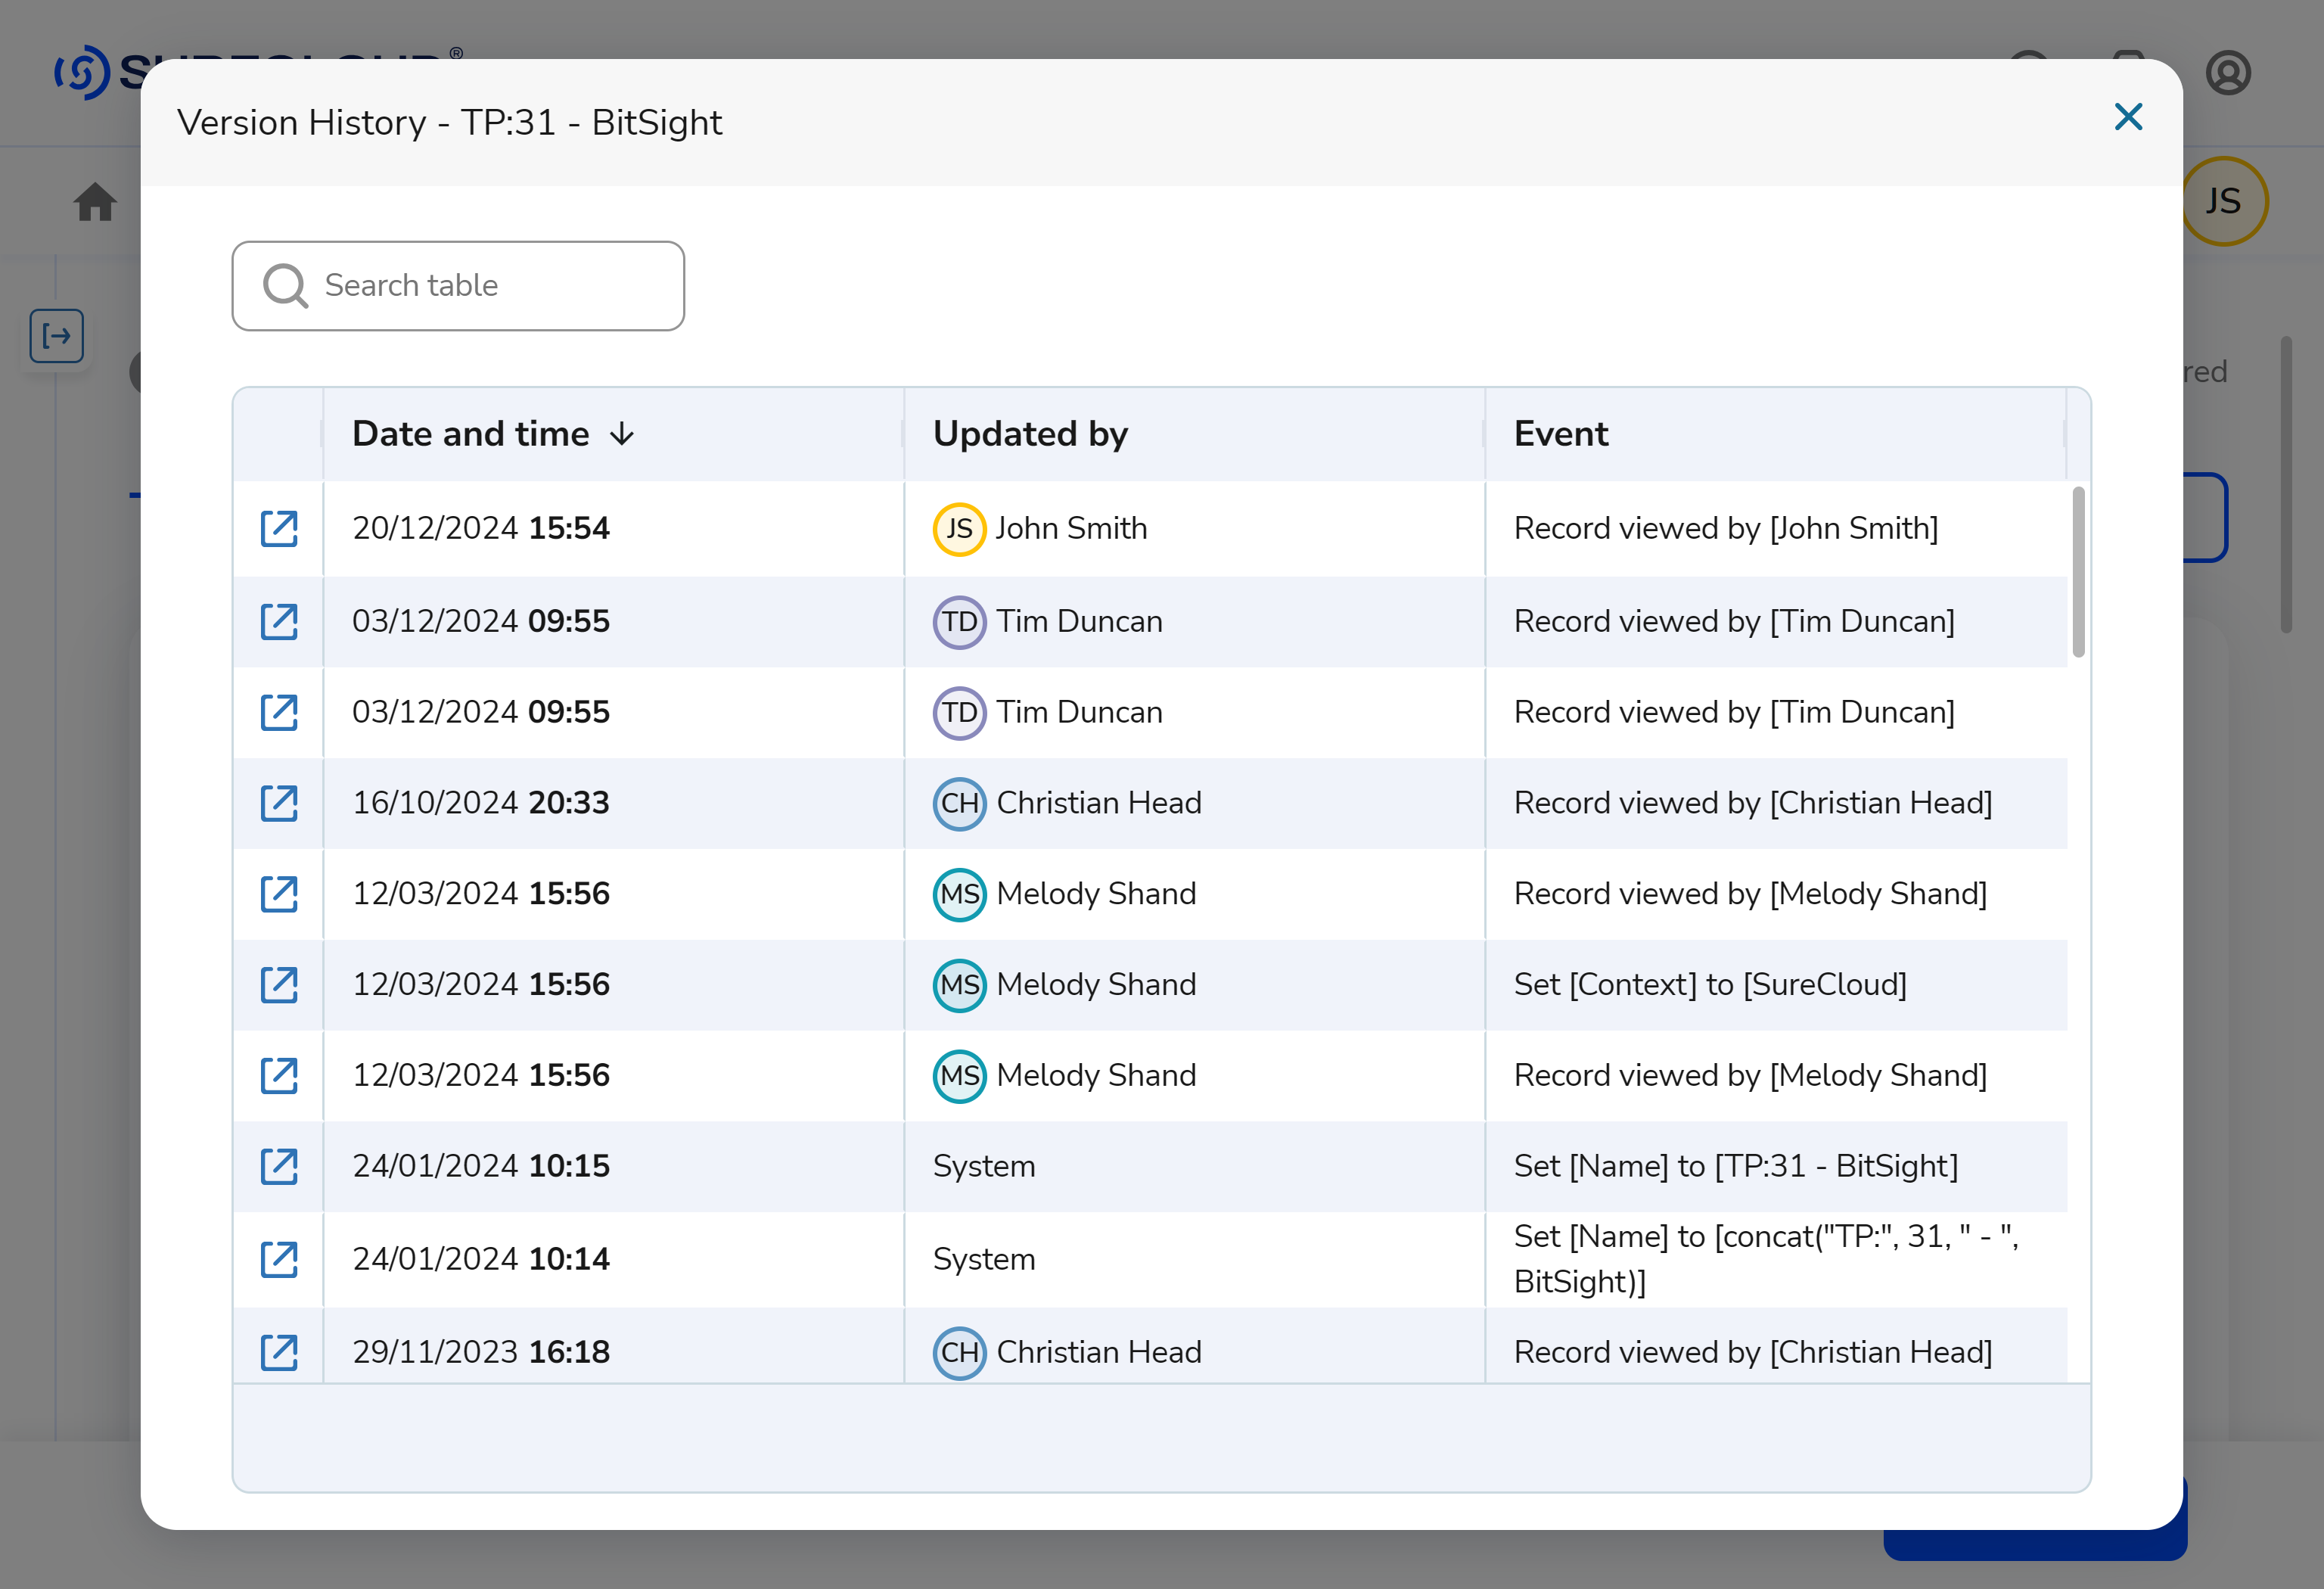Open the external link beside the Set [Context] event

278,985
